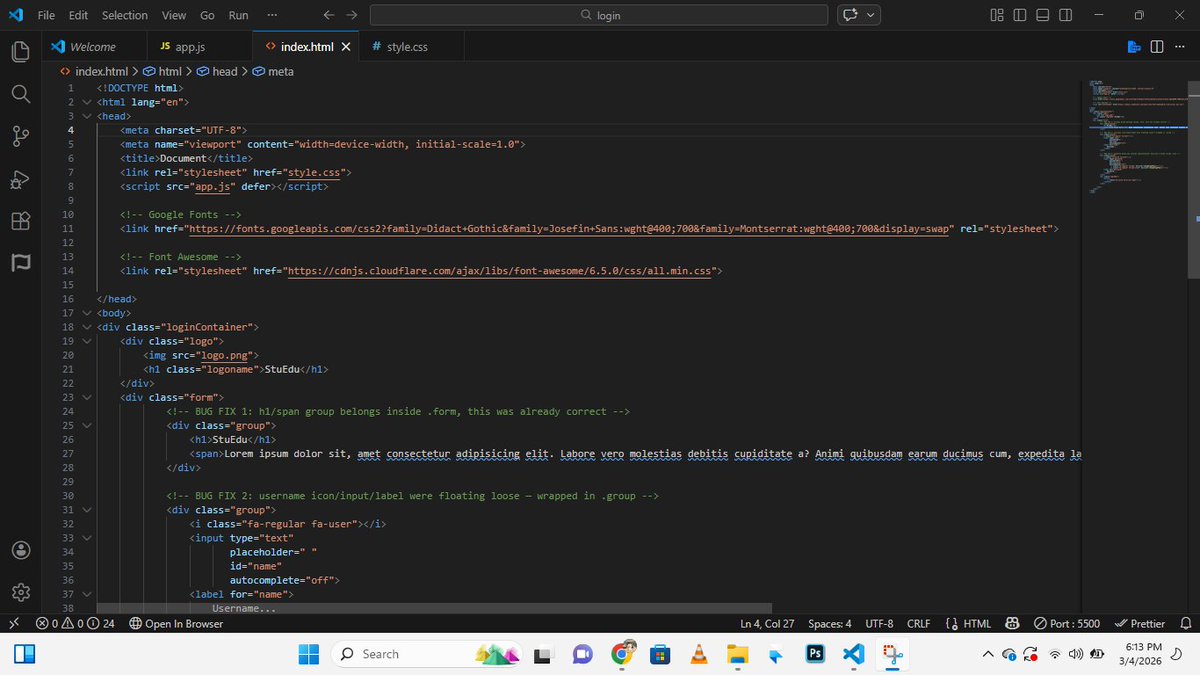This screenshot has width=1200, height=675.
Task: Click the VS Code taskbar icon
Action: 853,654
